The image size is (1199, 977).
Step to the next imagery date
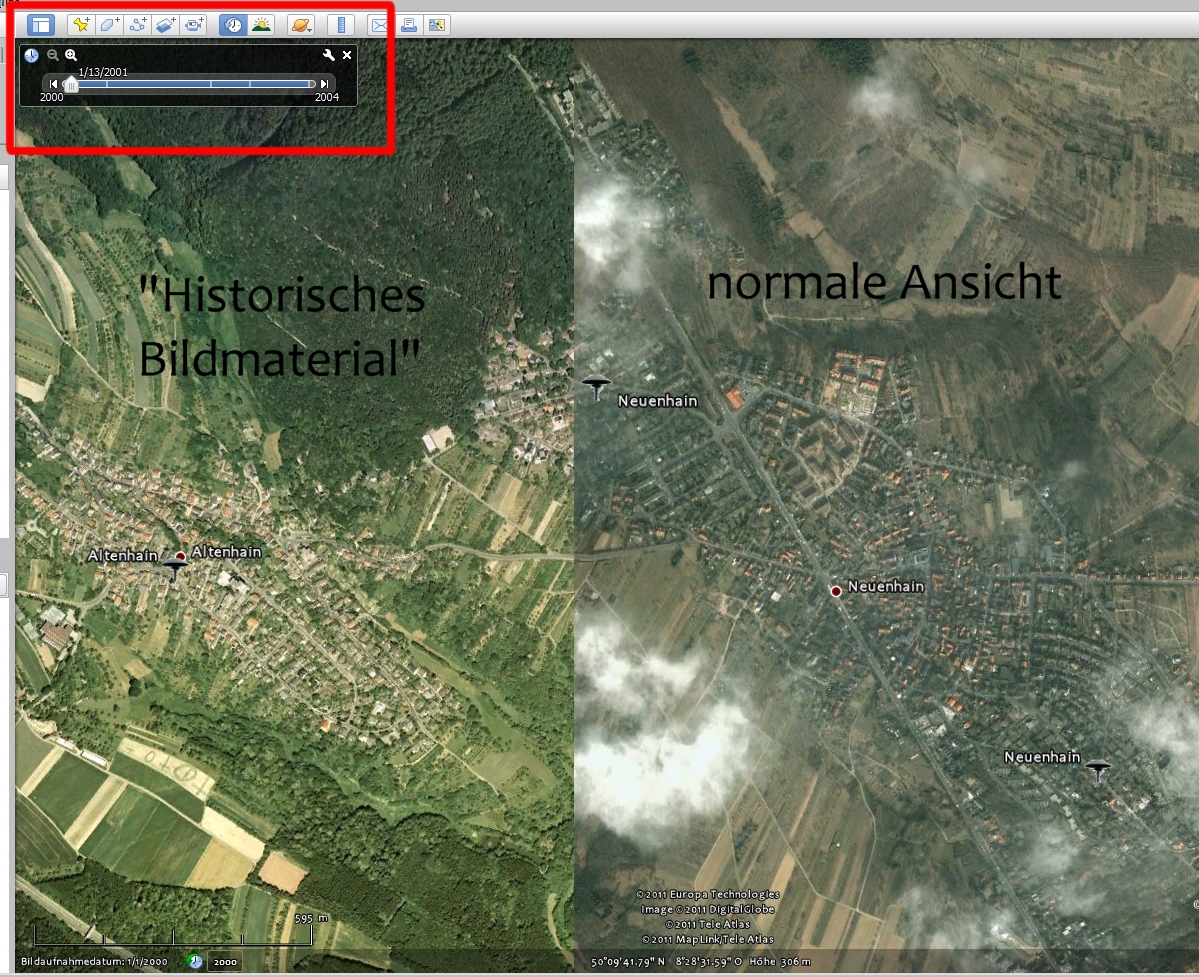click(x=325, y=84)
